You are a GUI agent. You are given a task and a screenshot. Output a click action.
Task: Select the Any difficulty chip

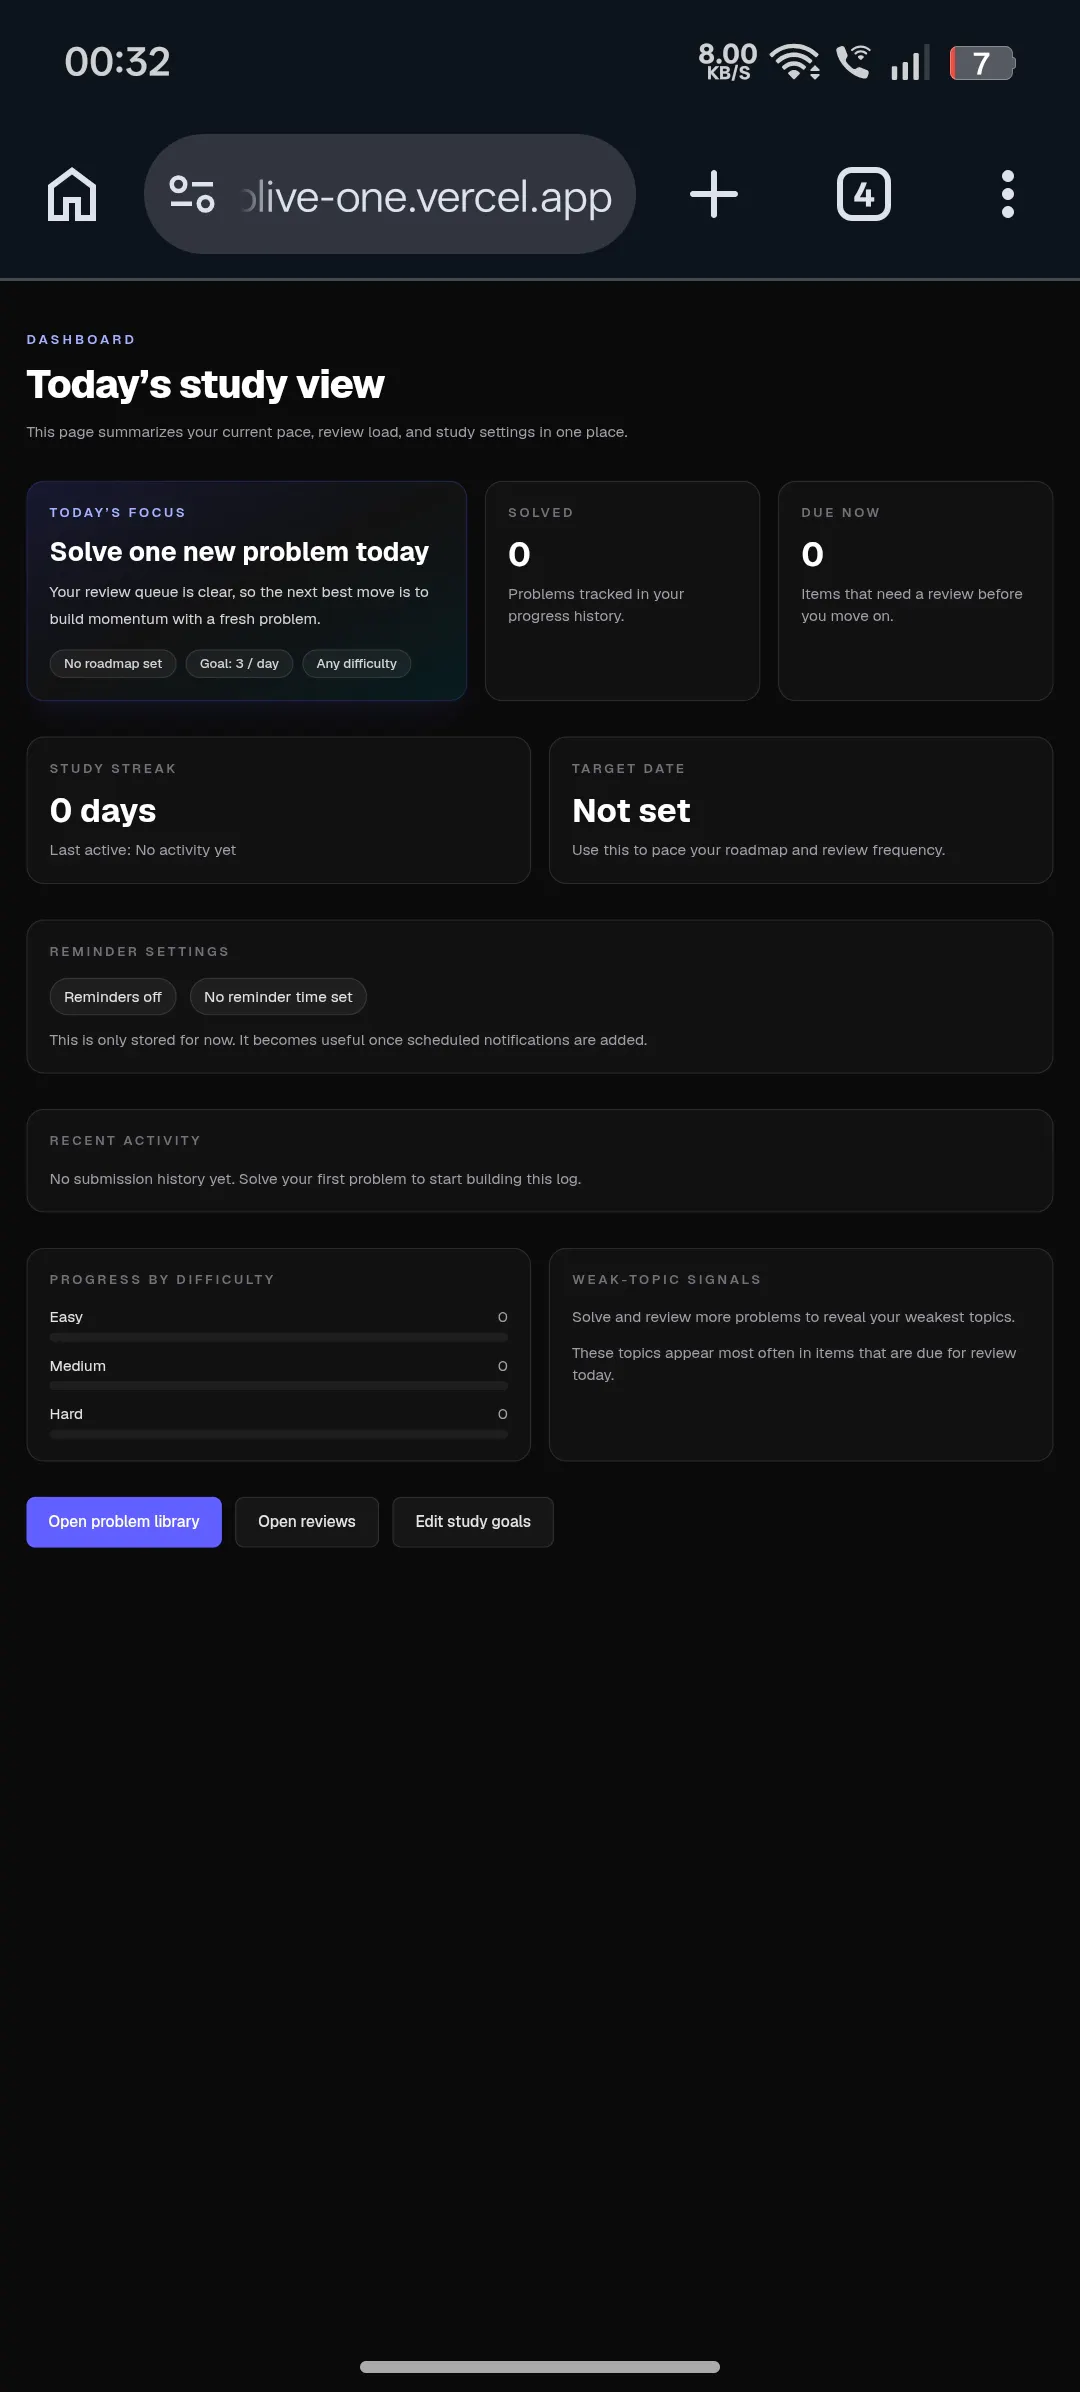coord(357,664)
